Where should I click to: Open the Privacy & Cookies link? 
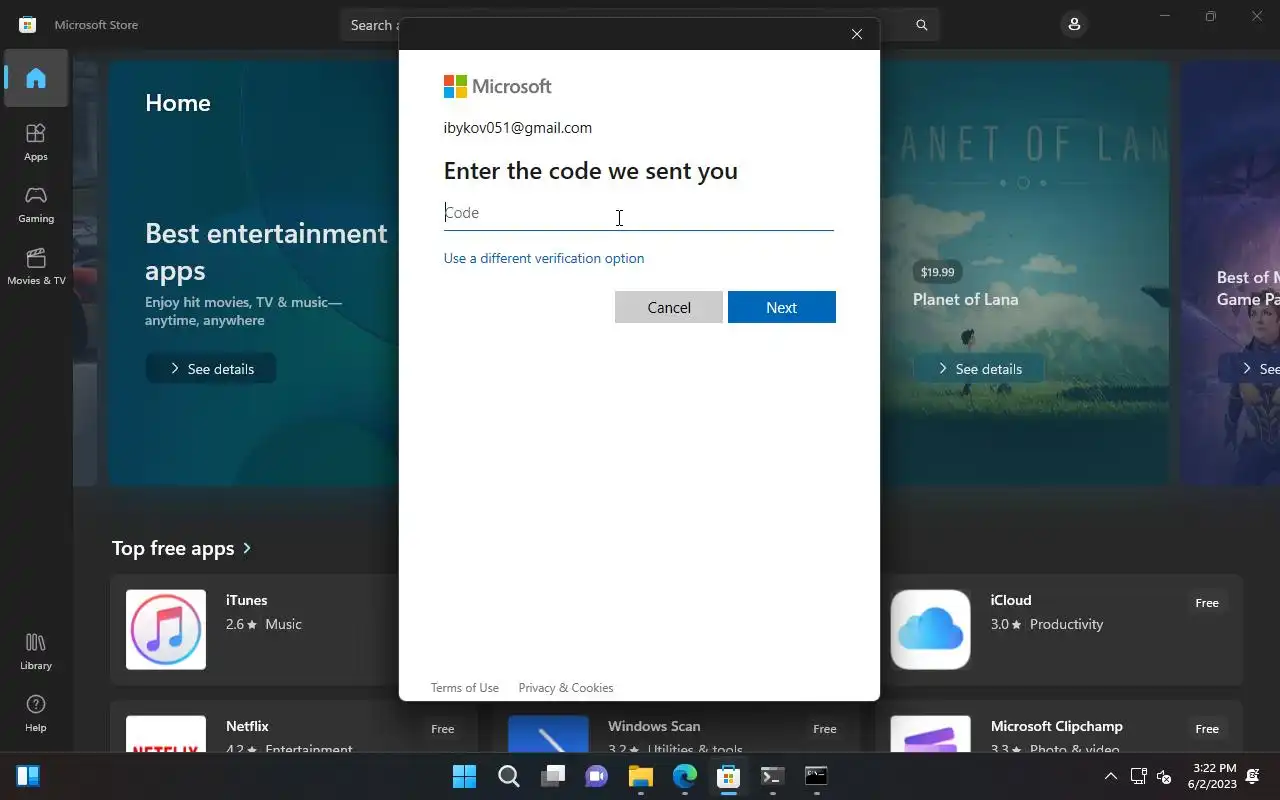tap(566, 688)
